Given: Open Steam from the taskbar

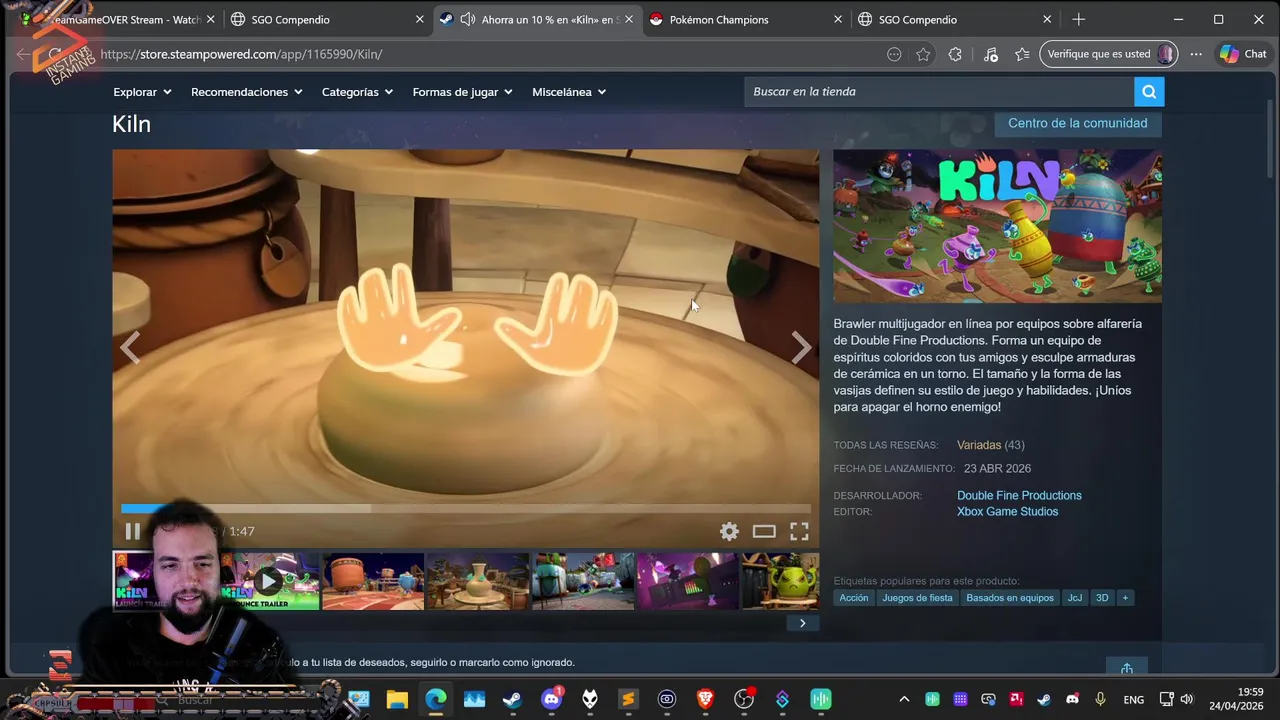Looking at the screenshot, I should 512,699.
